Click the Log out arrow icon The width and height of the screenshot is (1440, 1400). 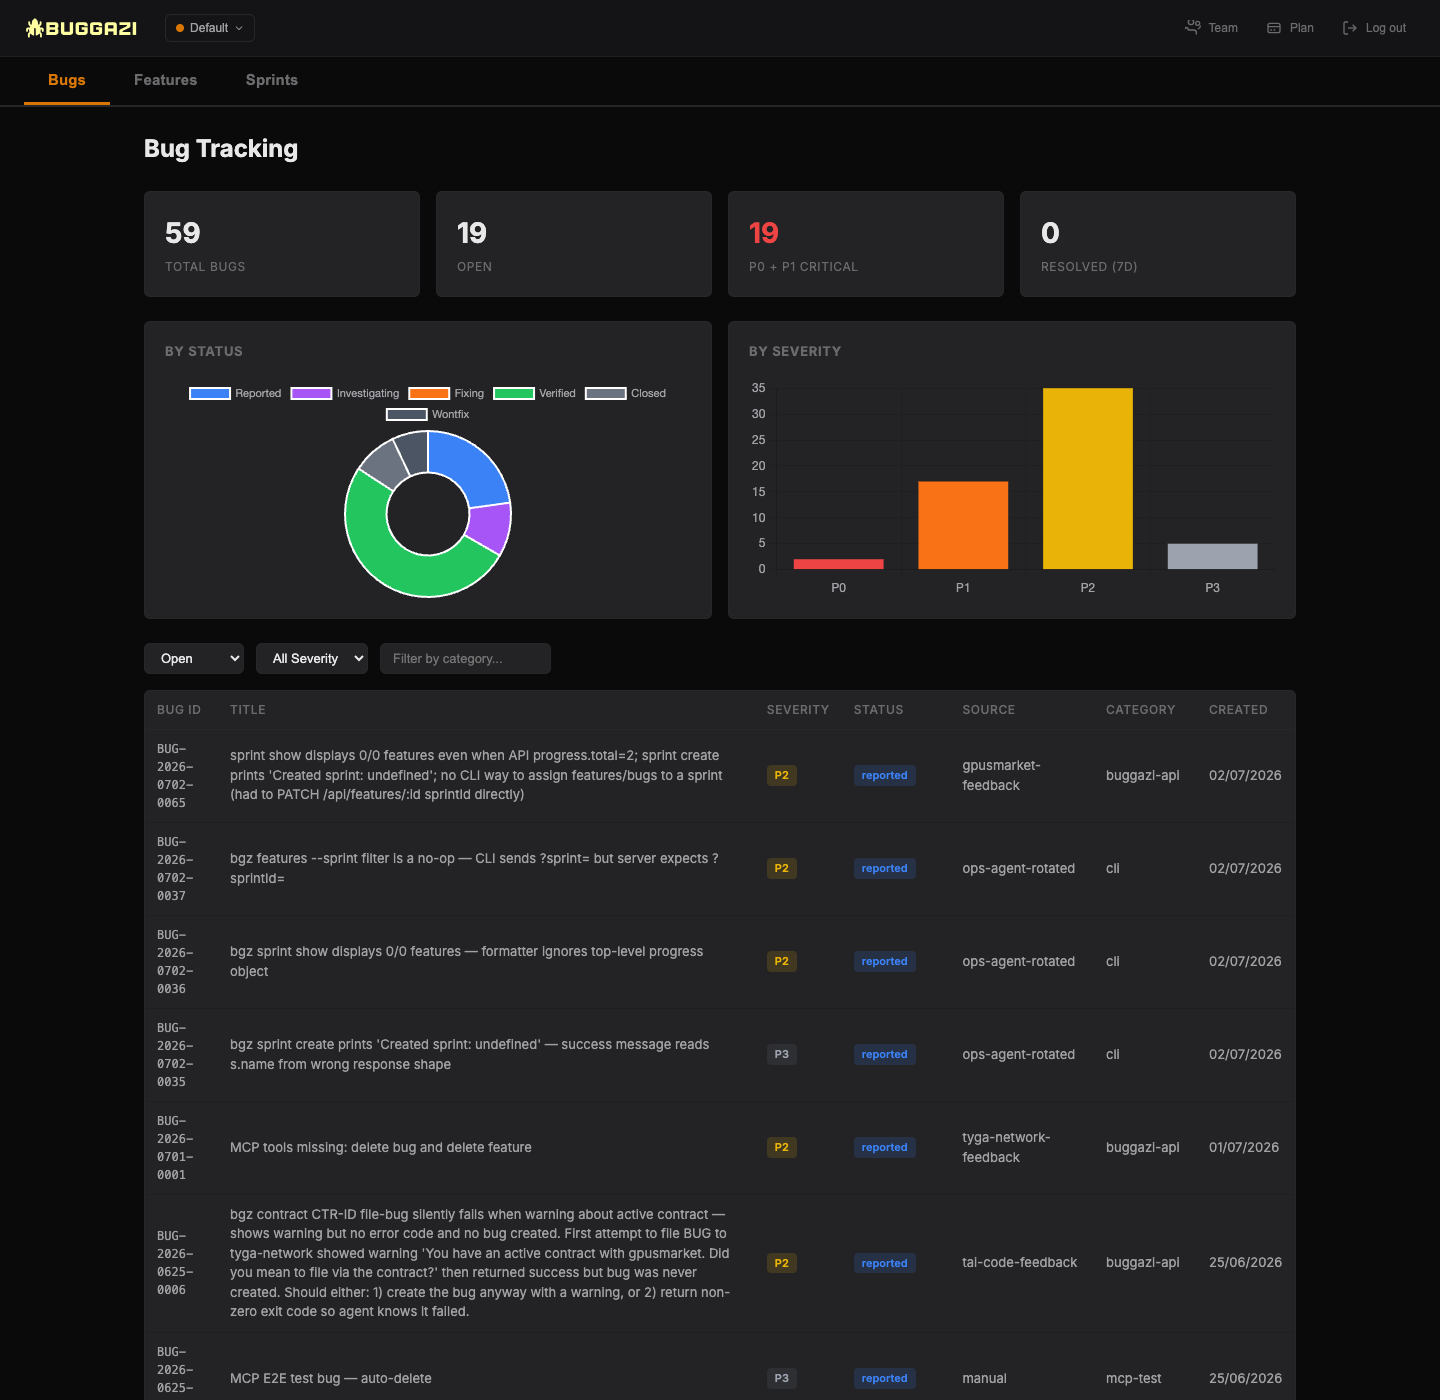pyautogui.click(x=1350, y=28)
